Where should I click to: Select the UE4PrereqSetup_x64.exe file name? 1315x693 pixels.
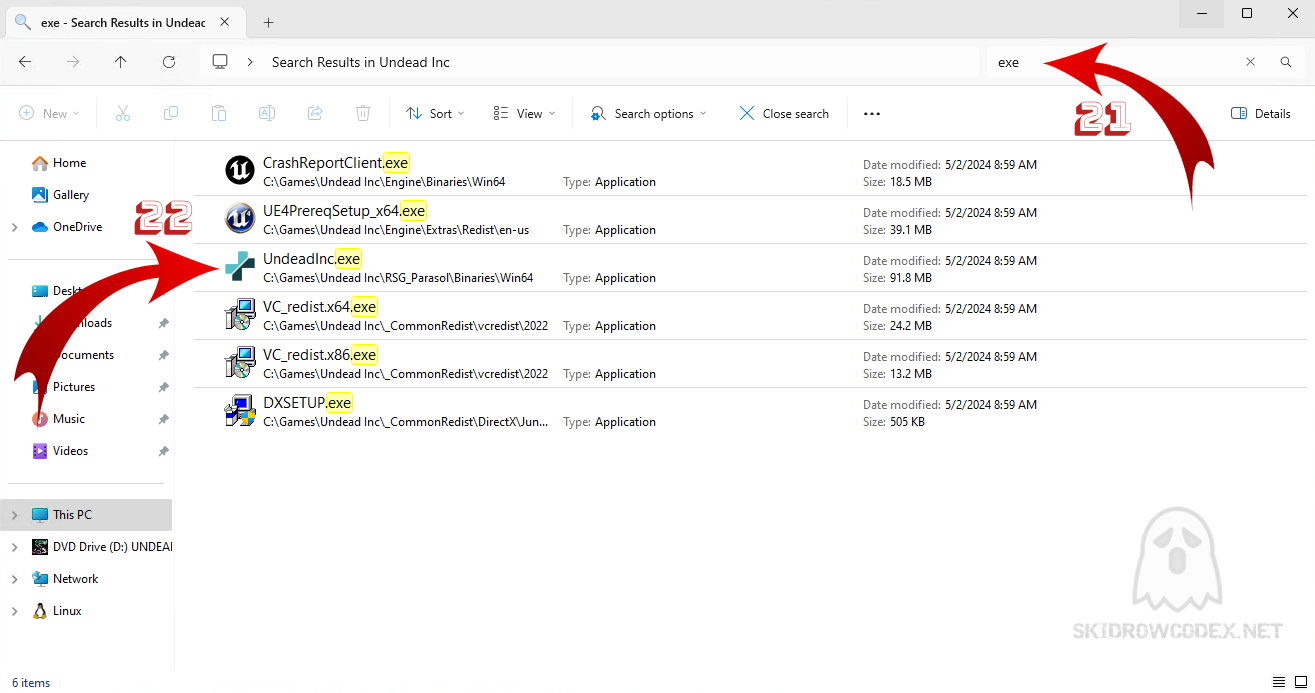pos(344,211)
